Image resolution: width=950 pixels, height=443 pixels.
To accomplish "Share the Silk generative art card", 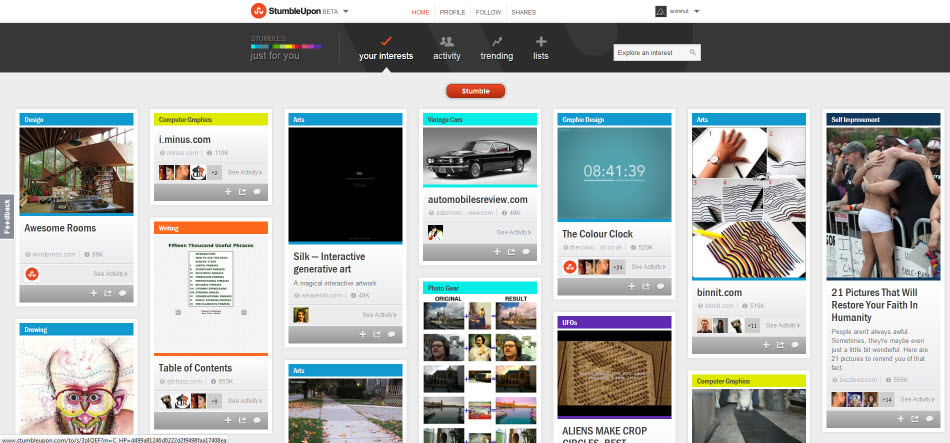I will click(377, 335).
